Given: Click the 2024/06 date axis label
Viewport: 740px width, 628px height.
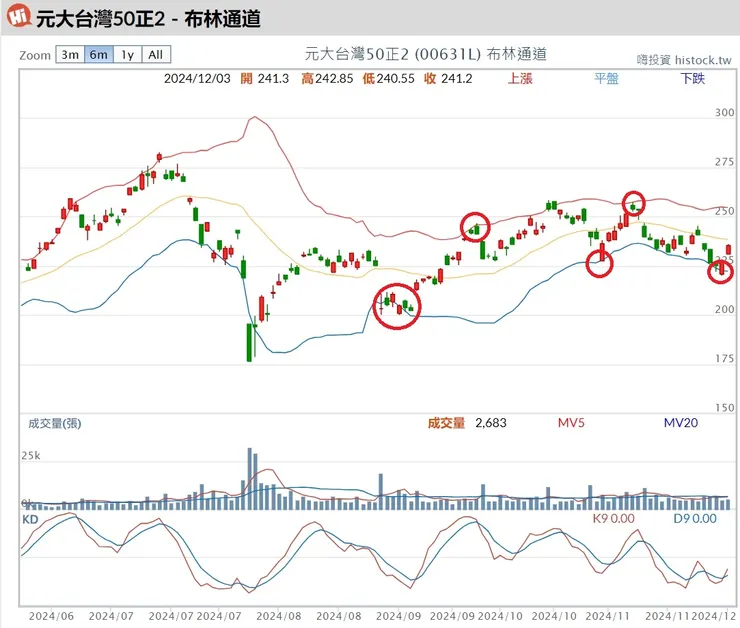Looking at the screenshot, I should pyautogui.click(x=51, y=616).
